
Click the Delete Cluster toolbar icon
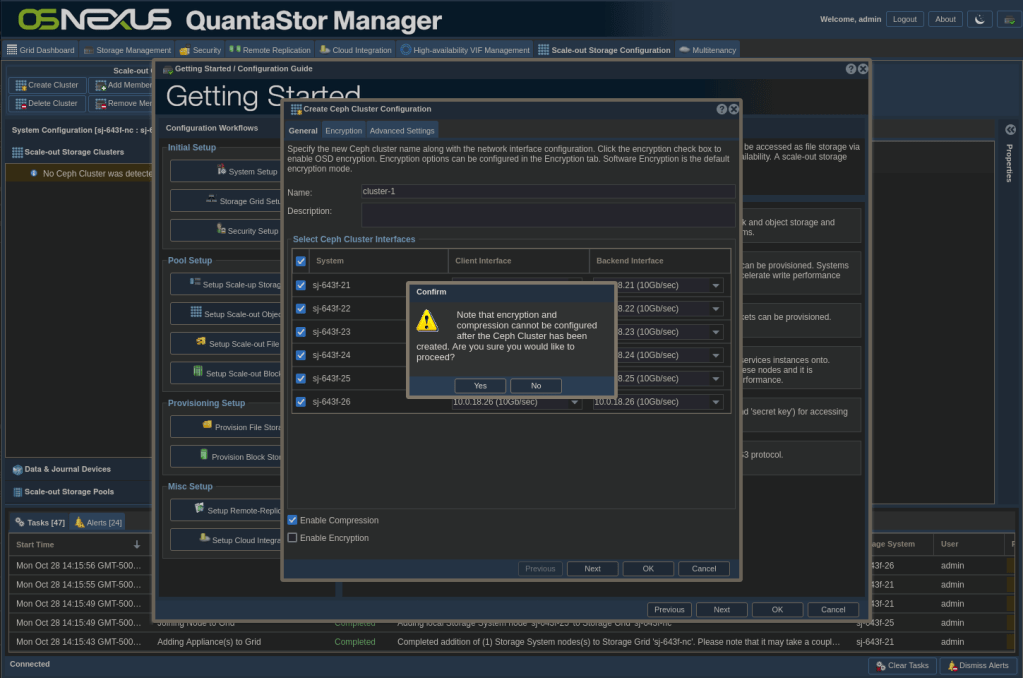pyautogui.click(x=19, y=103)
